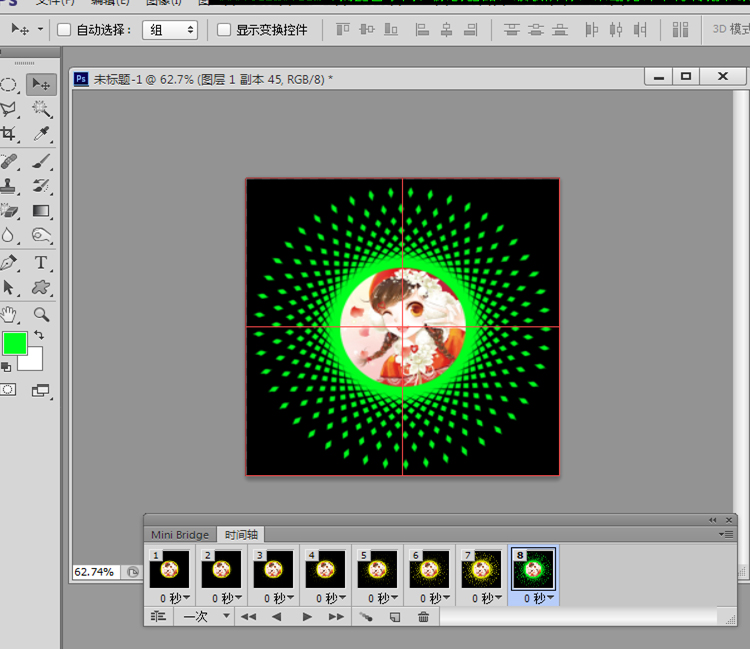Duplicate the selected animation frame

point(395,616)
